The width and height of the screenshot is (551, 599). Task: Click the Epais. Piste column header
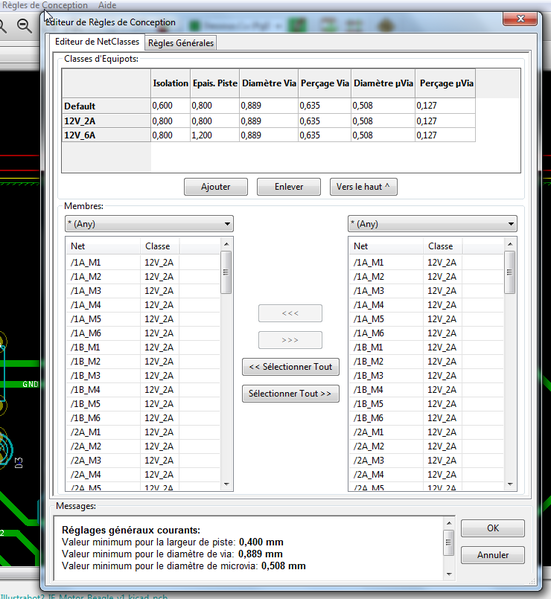[215, 83]
